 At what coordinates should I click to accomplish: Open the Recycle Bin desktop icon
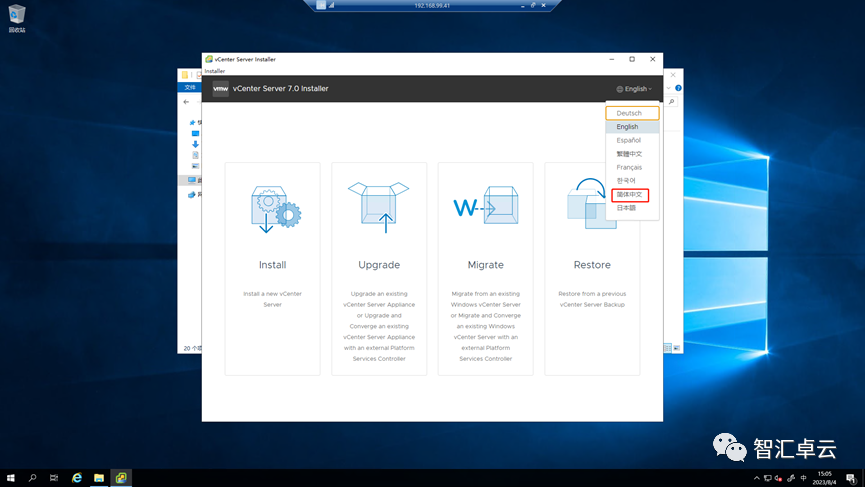point(17,18)
